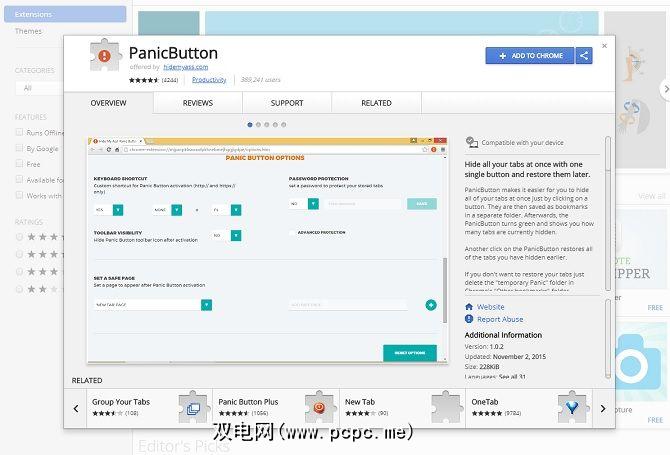Go to next related extensions
The image size is (670, 455).
[603, 408]
